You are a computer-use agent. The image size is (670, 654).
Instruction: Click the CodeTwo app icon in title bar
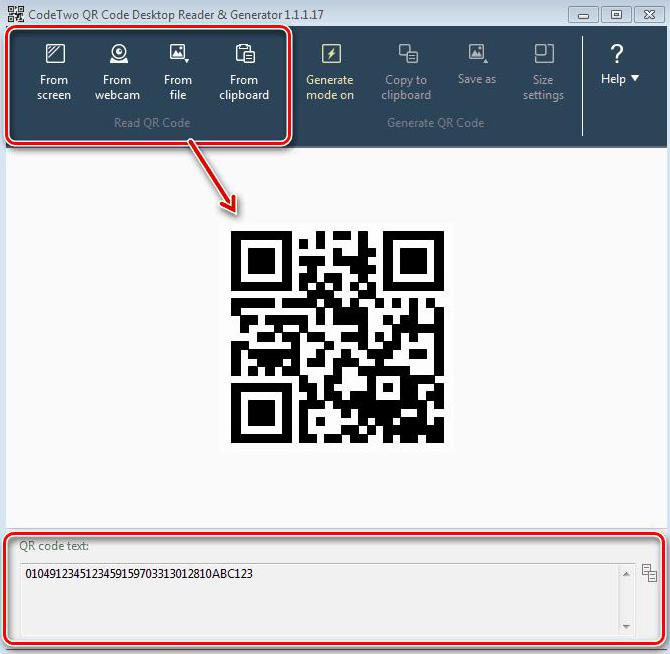(16, 14)
